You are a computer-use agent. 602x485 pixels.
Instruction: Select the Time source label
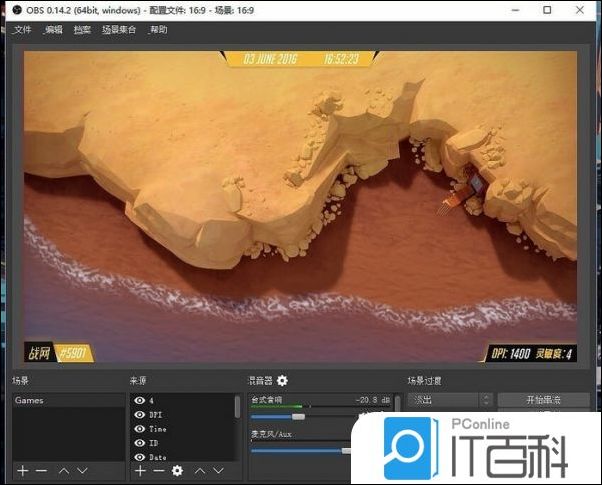[158, 429]
